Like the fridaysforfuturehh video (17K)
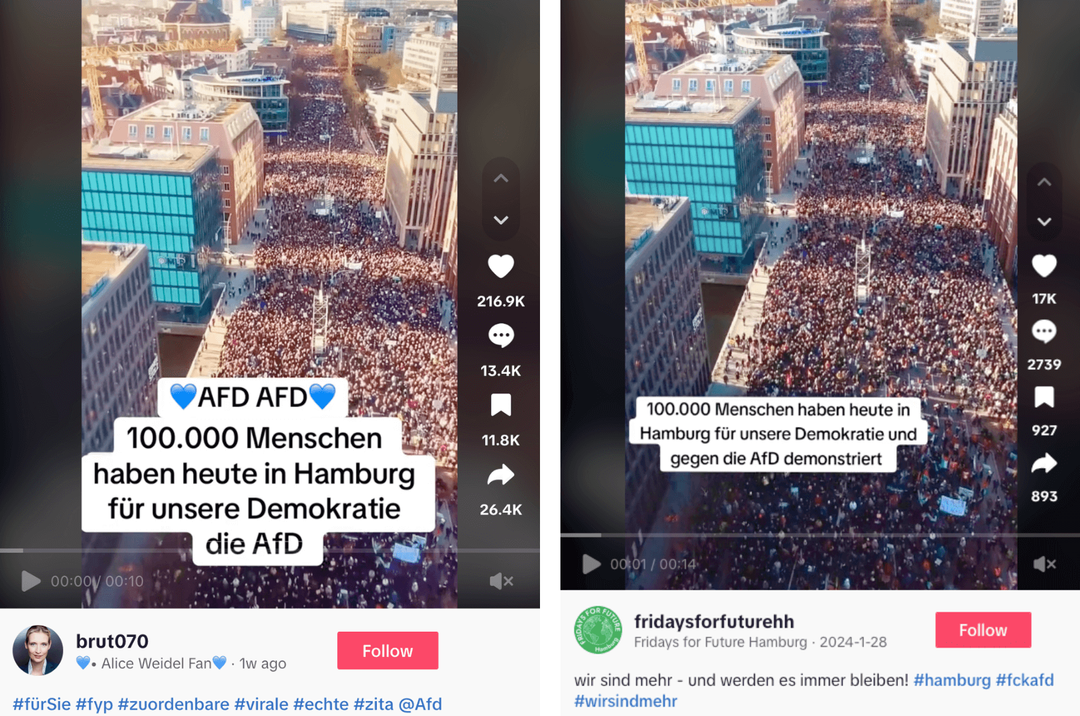This screenshot has width=1080, height=716. 1044,265
